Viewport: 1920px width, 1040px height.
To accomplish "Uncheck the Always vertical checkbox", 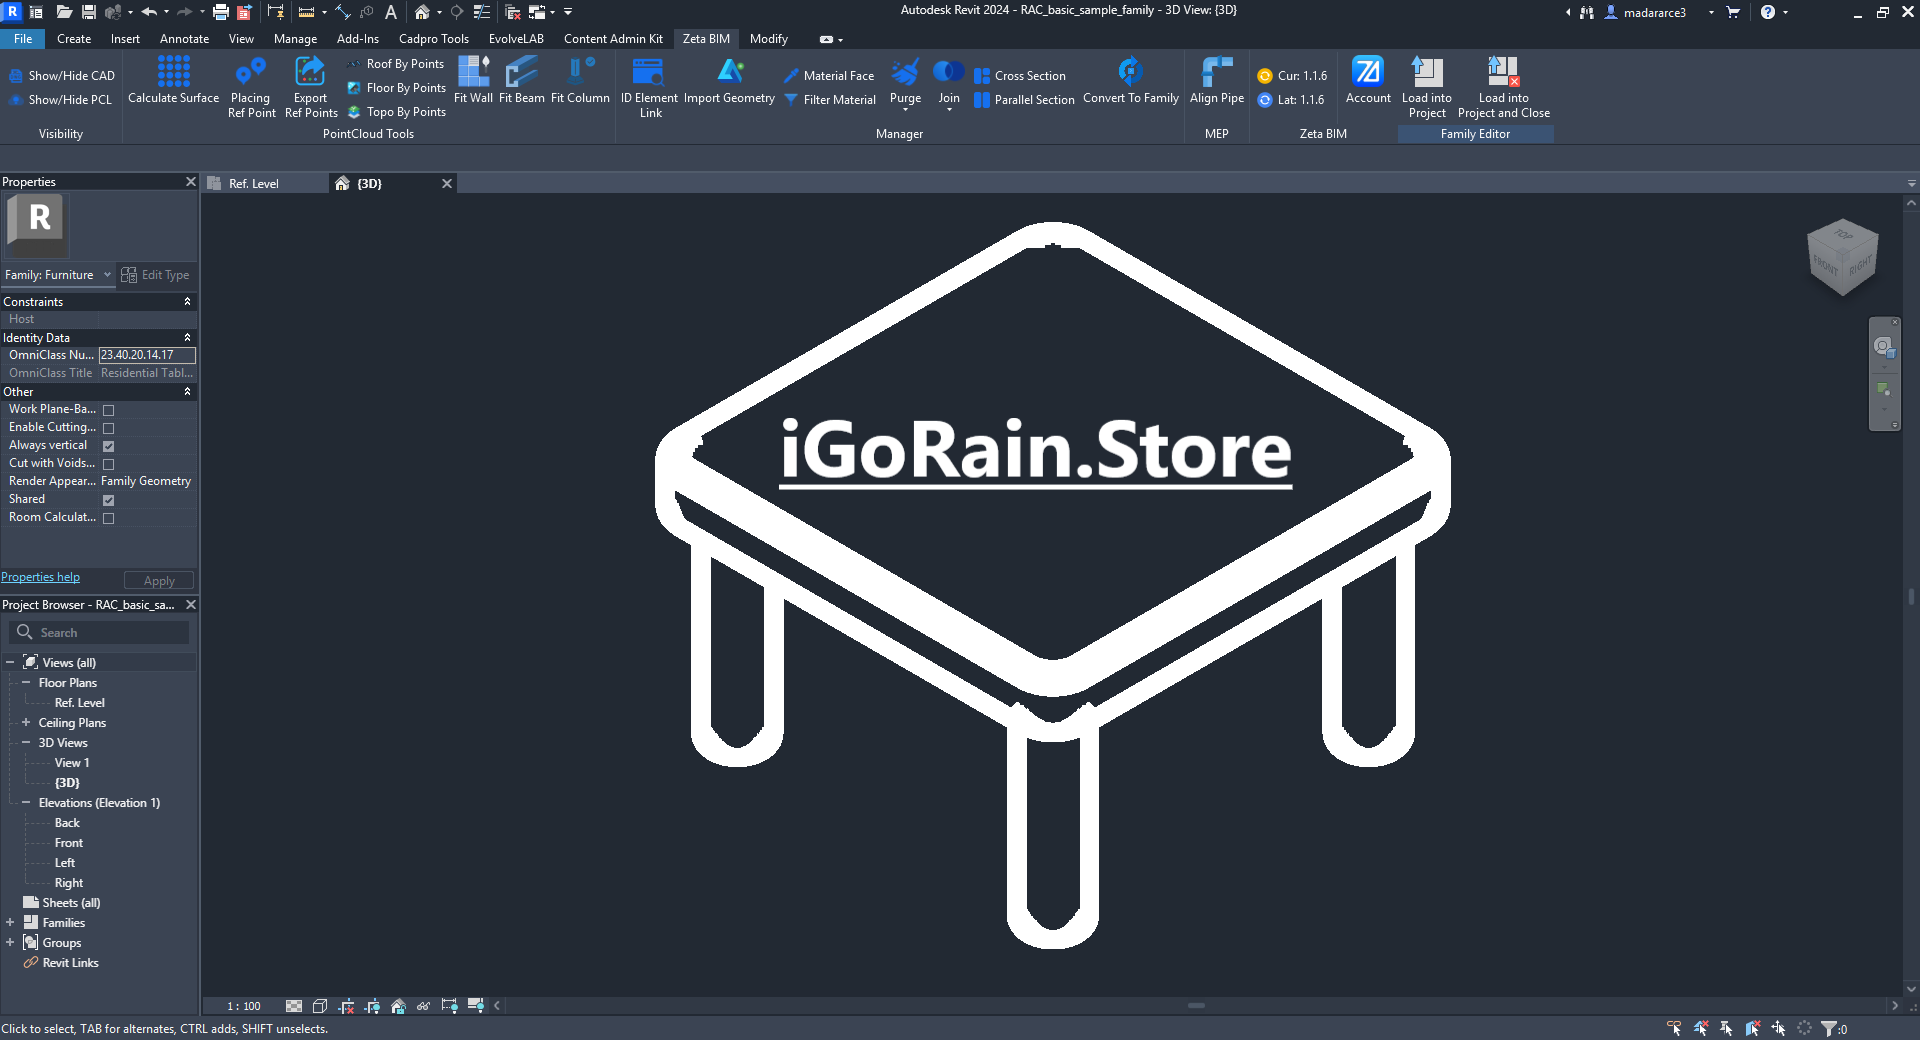I will 108,445.
